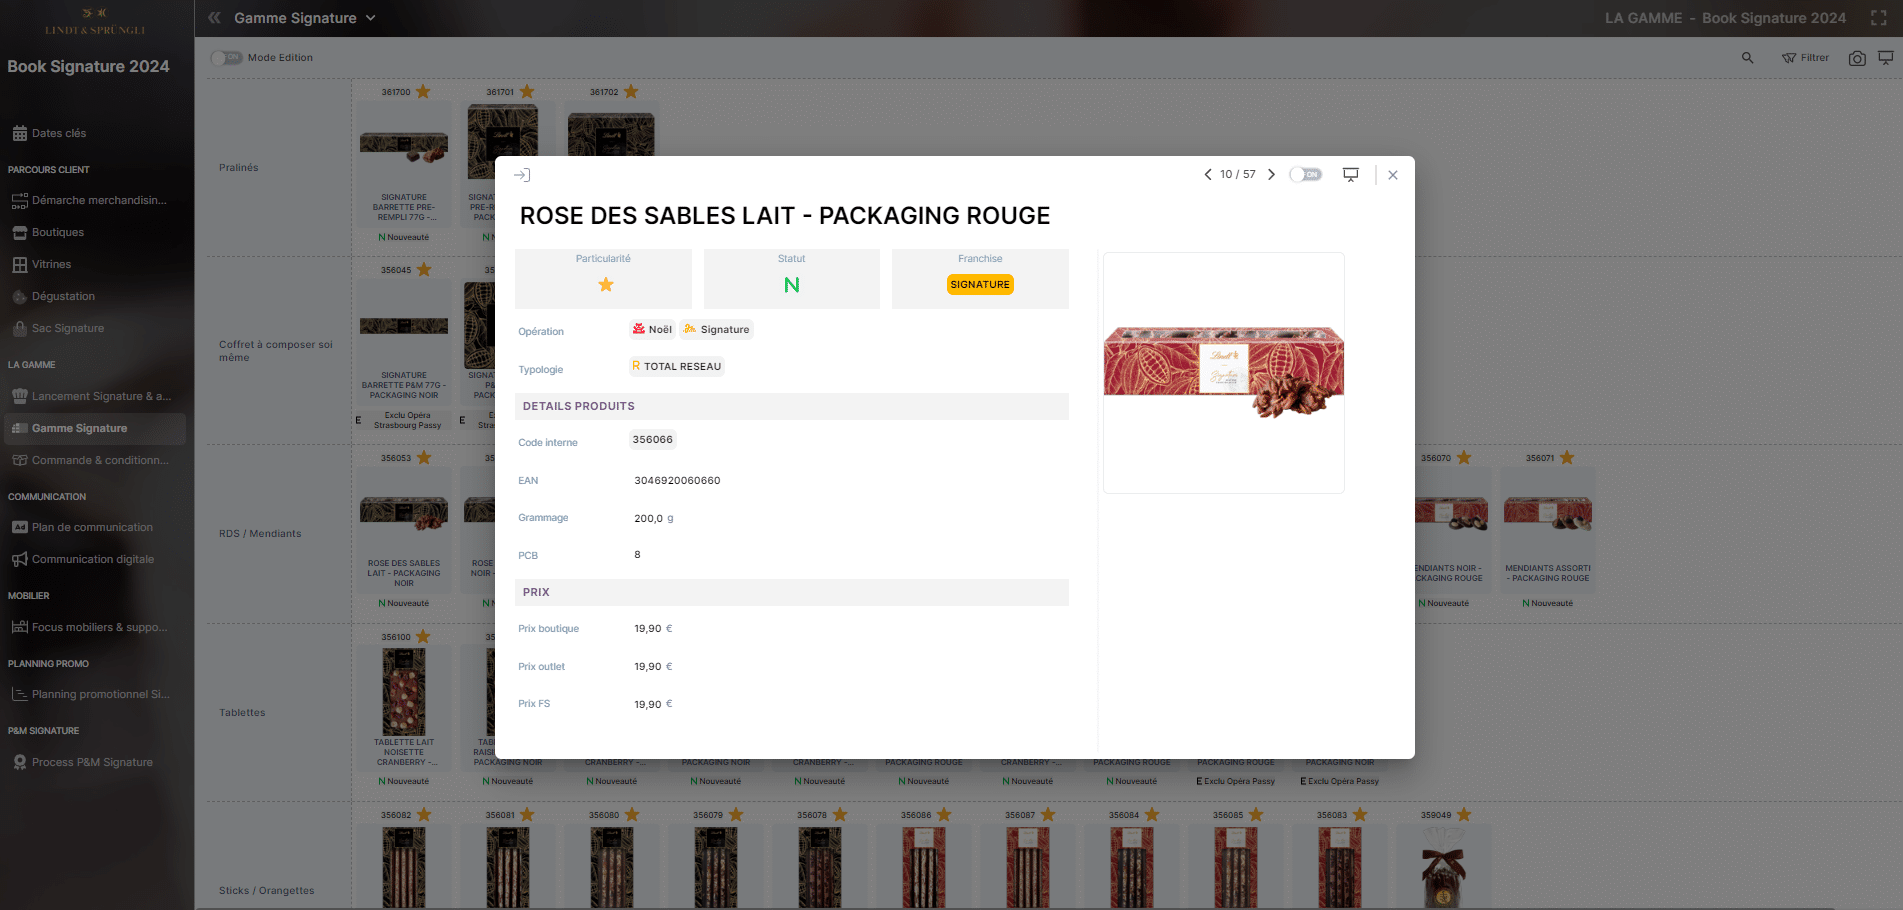
Task: Click the PCB value 8
Action: pyautogui.click(x=637, y=555)
